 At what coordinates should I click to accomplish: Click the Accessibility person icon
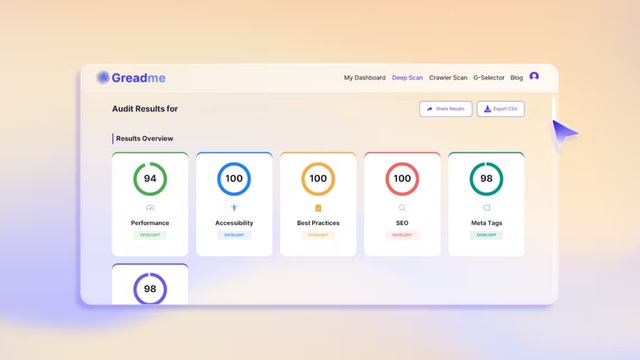[x=234, y=207]
